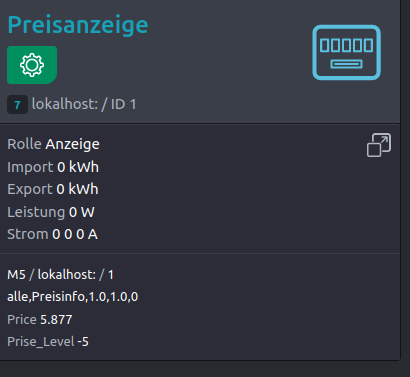
Task: Select the Price 5.877 value
Action: (x=56, y=320)
